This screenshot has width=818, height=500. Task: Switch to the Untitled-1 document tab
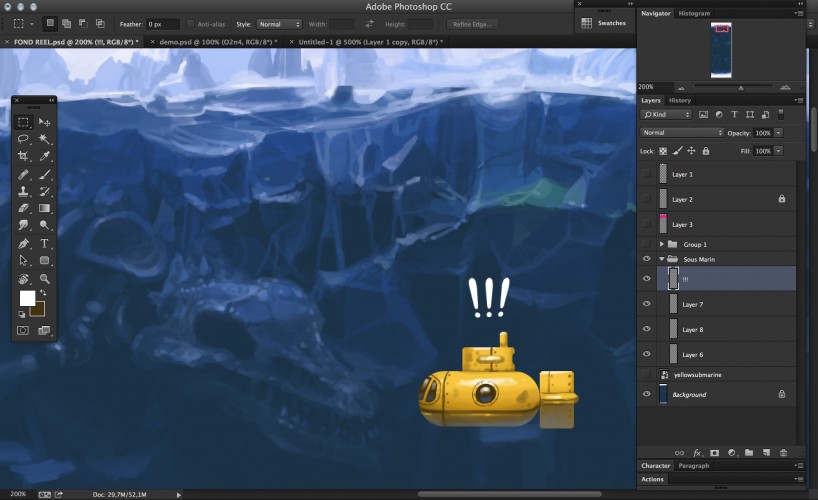[x=370, y=42]
